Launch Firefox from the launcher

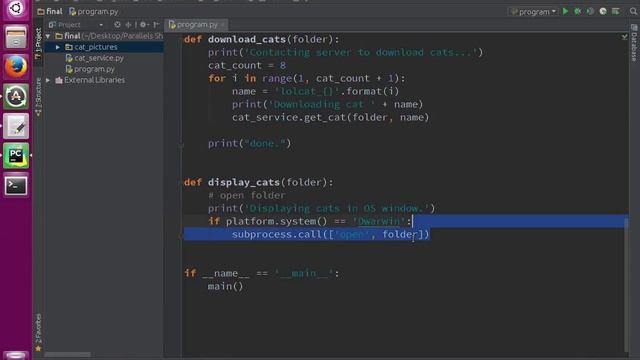pos(16,67)
